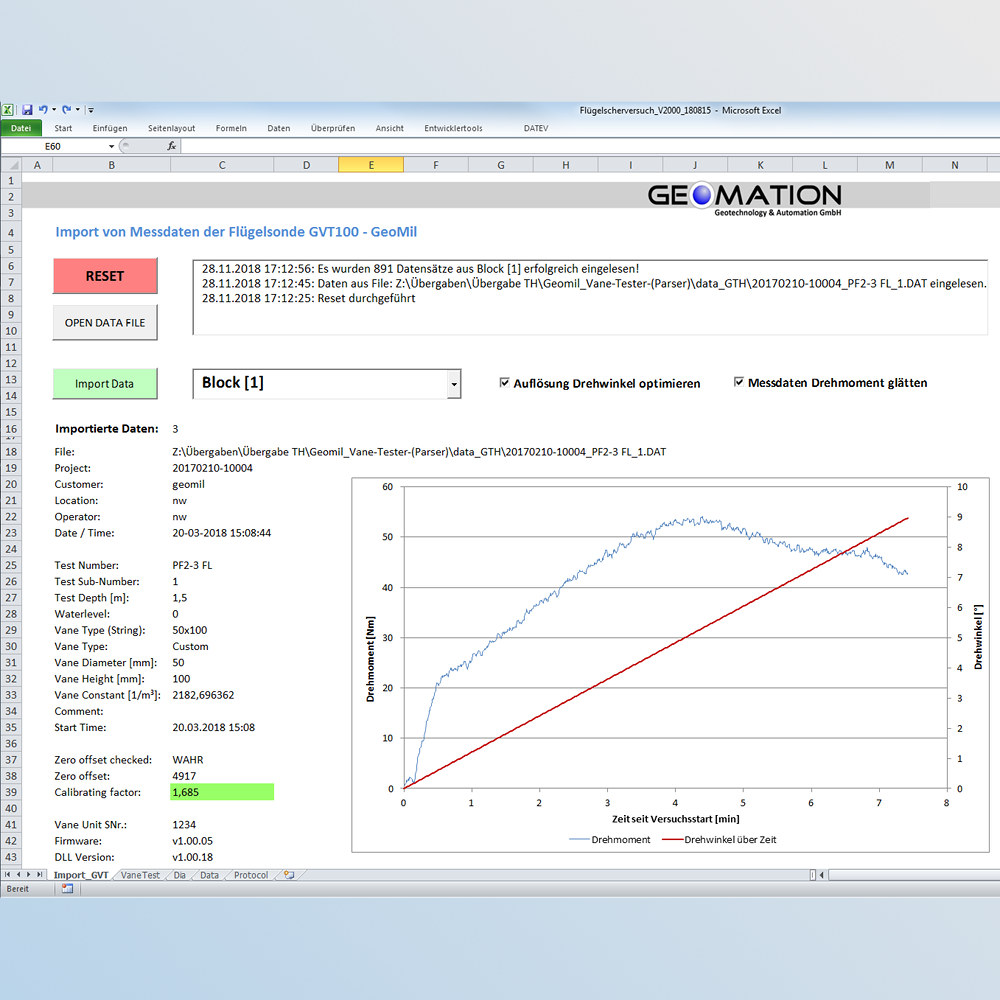This screenshot has width=1000, height=1000.
Task: Switch to the Protocol sheet tab
Action: 251,875
